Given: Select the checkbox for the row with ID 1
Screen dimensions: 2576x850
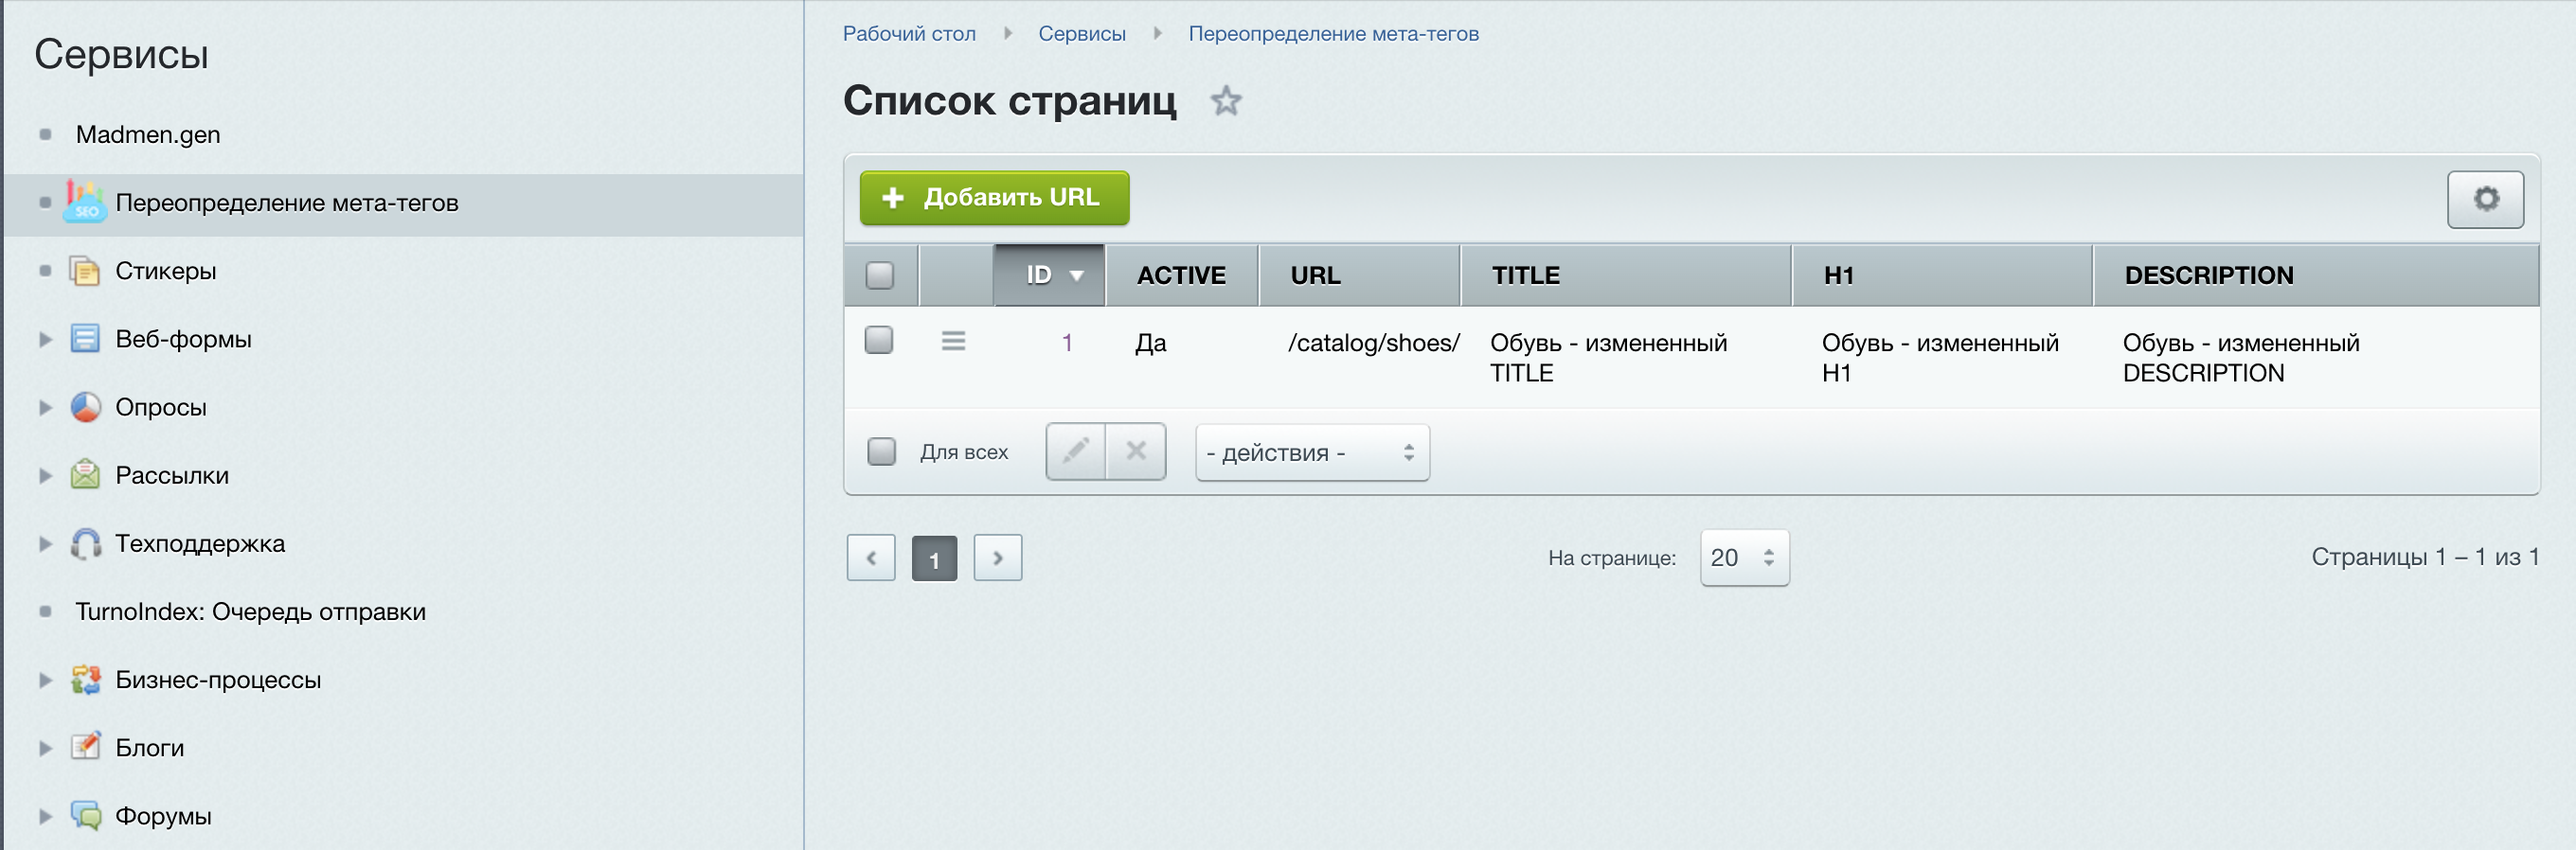Looking at the screenshot, I should 879,340.
